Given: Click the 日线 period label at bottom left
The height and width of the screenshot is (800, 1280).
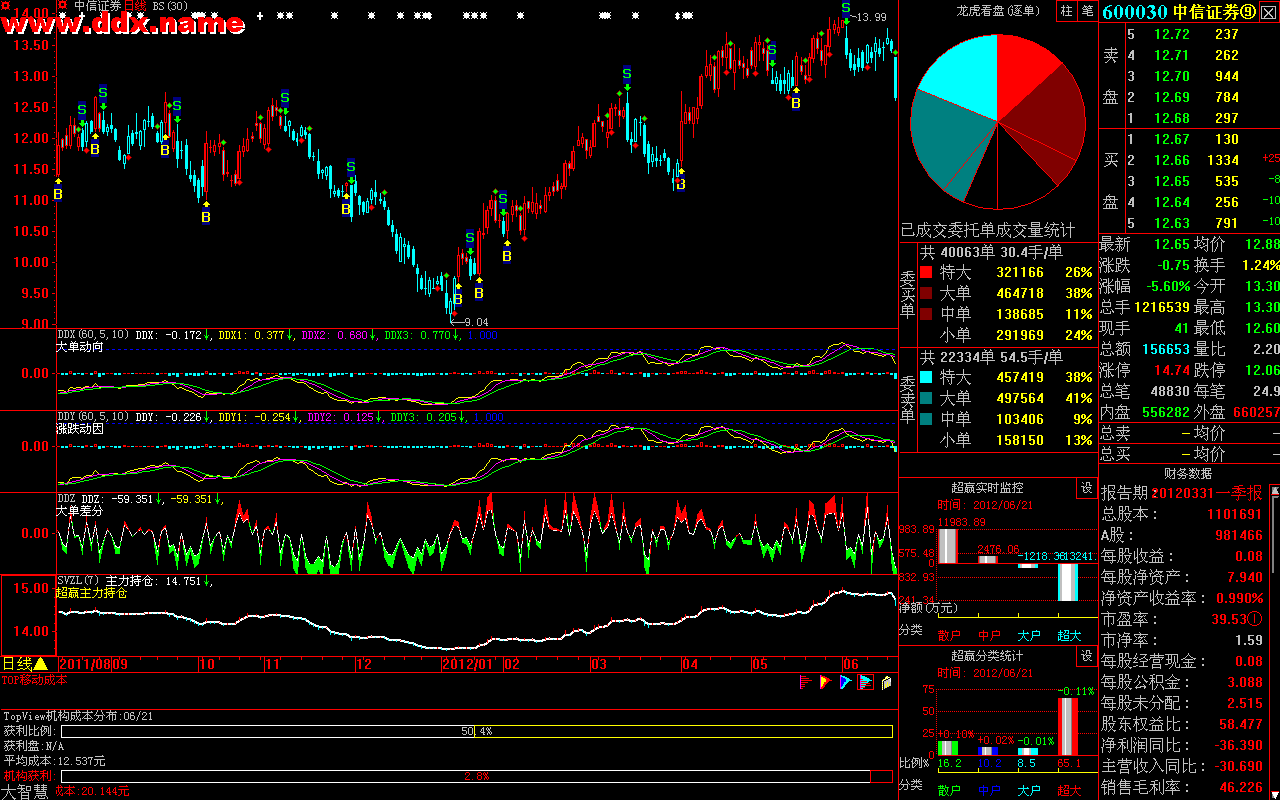Looking at the screenshot, I should [17, 664].
